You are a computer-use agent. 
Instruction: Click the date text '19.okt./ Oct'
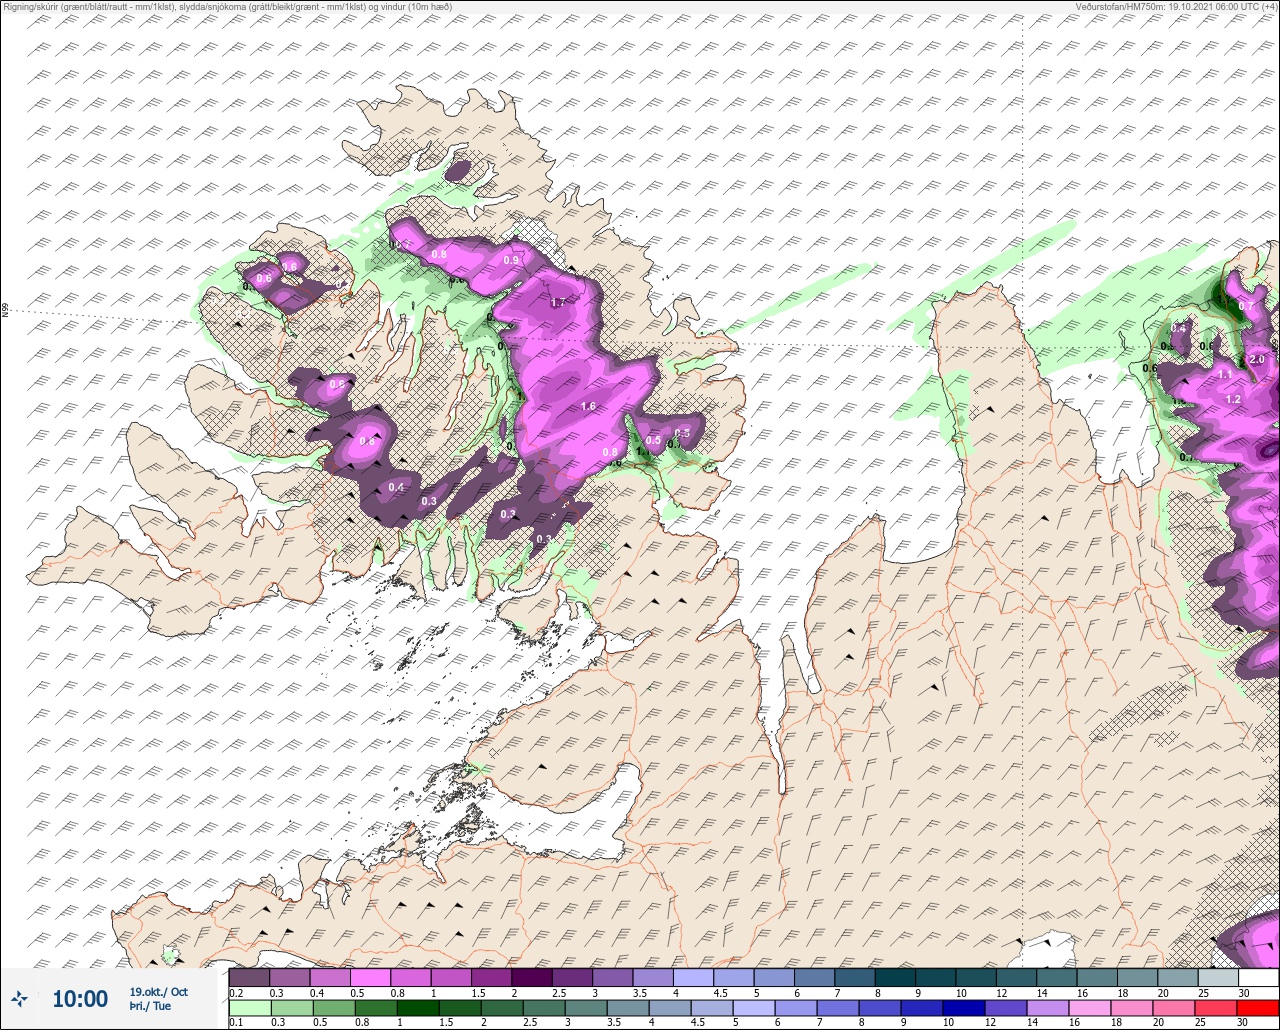(158, 992)
